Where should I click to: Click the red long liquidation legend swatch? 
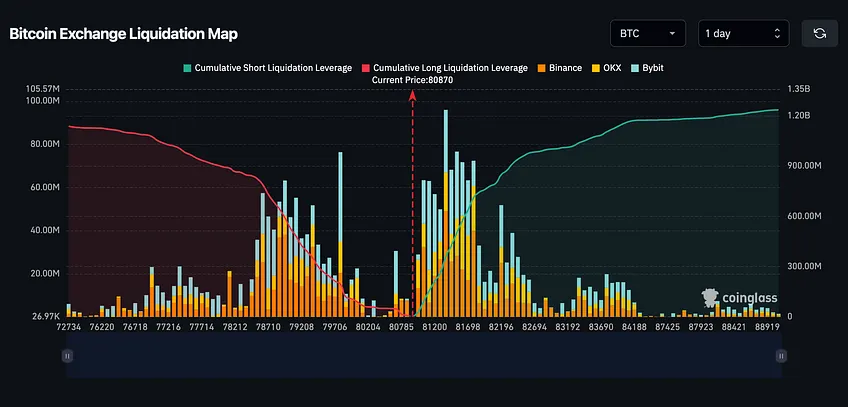click(366, 68)
